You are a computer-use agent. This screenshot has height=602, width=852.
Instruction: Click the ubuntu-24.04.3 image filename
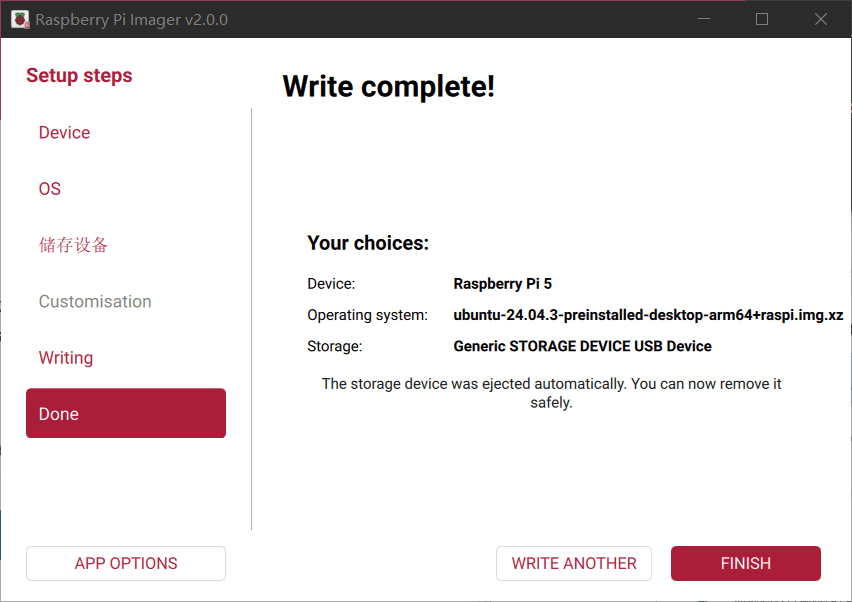pyautogui.click(x=648, y=315)
